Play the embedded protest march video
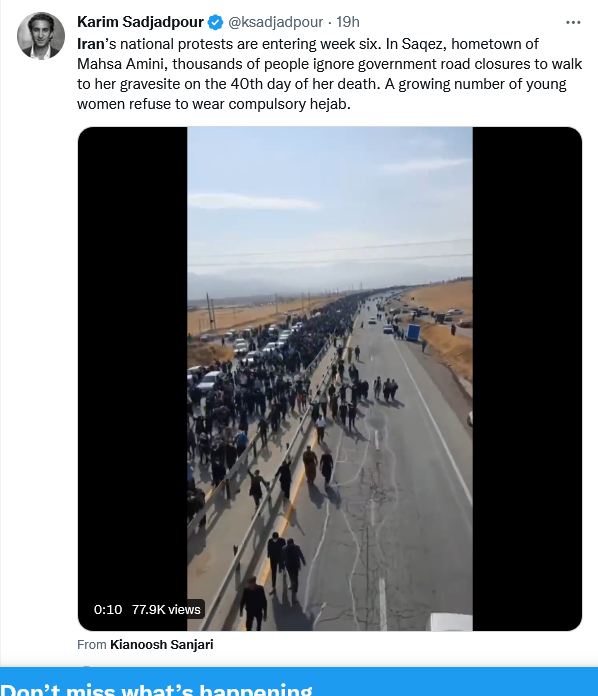This screenshot has width=598, height=696. pos(330,379)
